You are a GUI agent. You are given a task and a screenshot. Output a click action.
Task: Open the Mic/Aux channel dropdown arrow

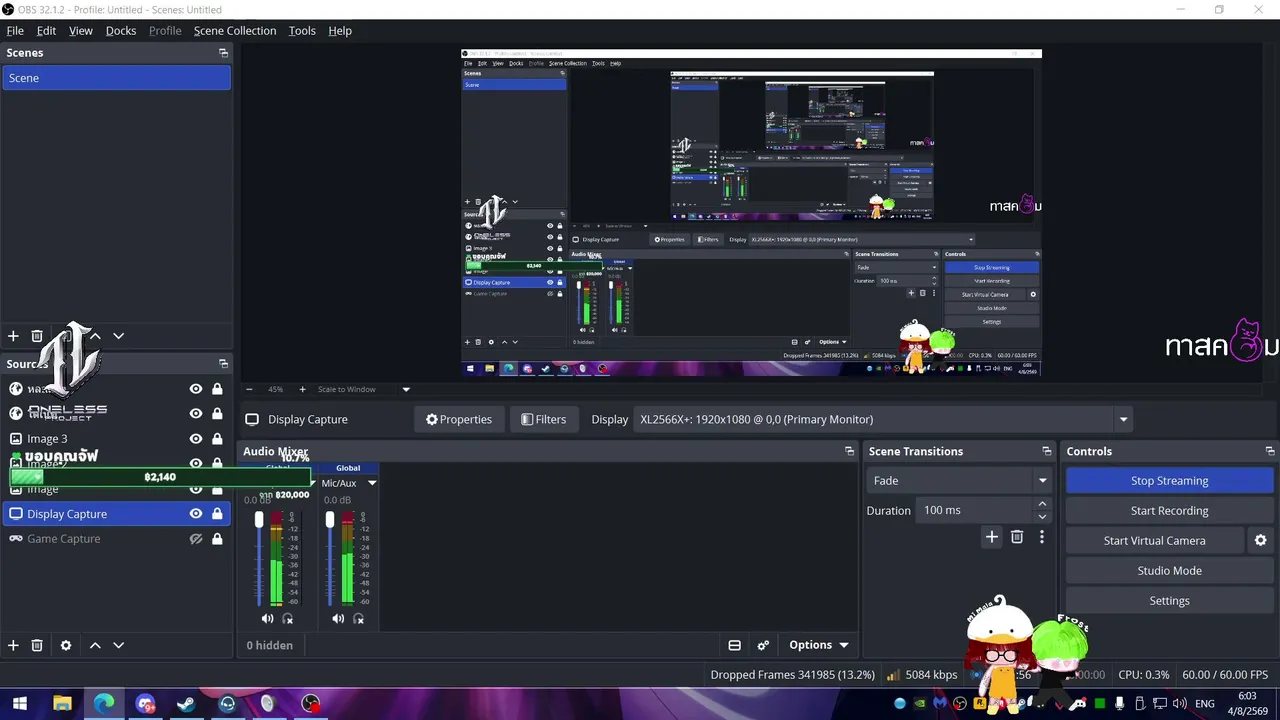[372, 483]
